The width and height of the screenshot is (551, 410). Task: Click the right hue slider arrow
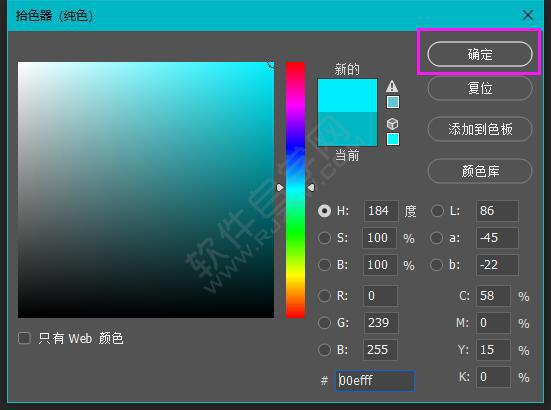click(311, 188)
